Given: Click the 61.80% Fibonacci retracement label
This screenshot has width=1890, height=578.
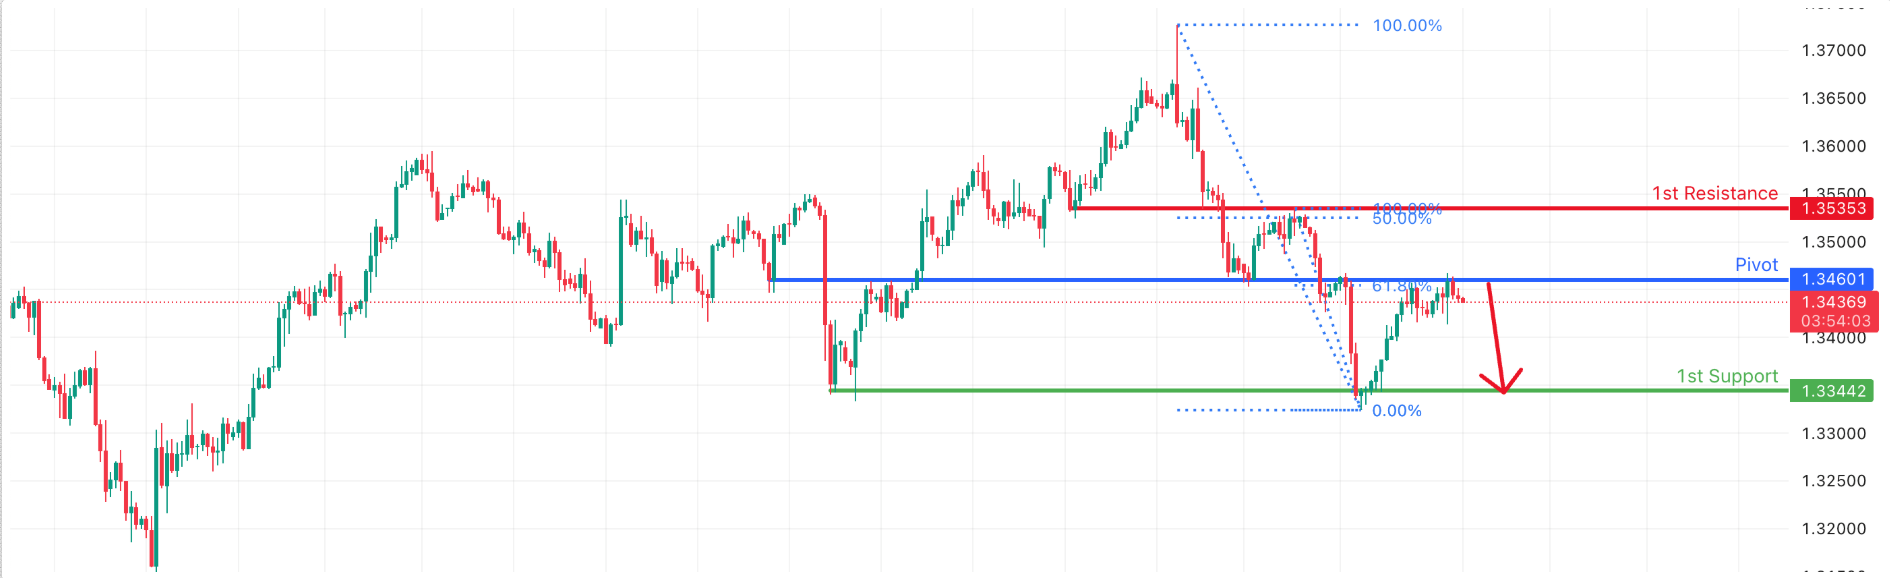Looking at the screenshot, I should tap(1401, 287).
